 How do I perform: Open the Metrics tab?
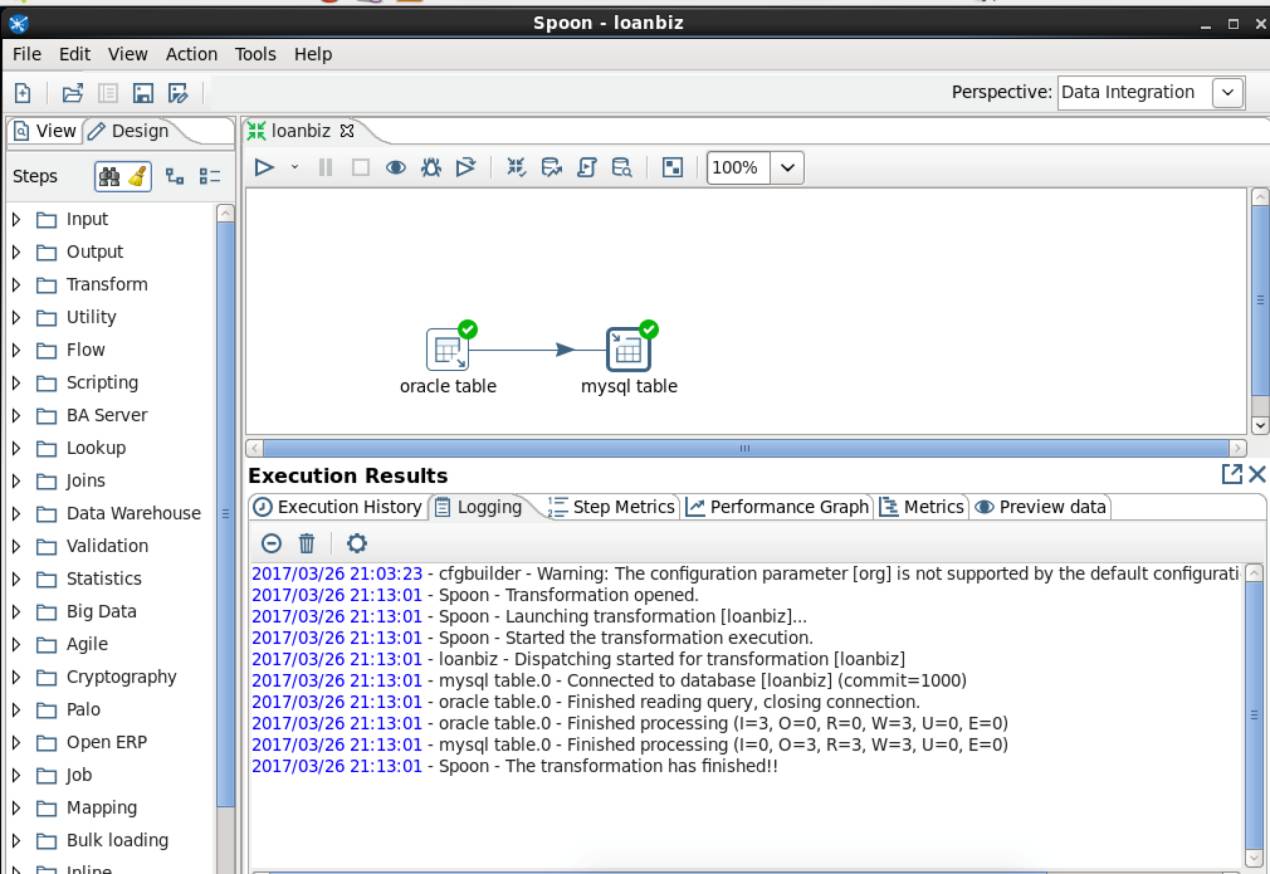coord(922,507)
